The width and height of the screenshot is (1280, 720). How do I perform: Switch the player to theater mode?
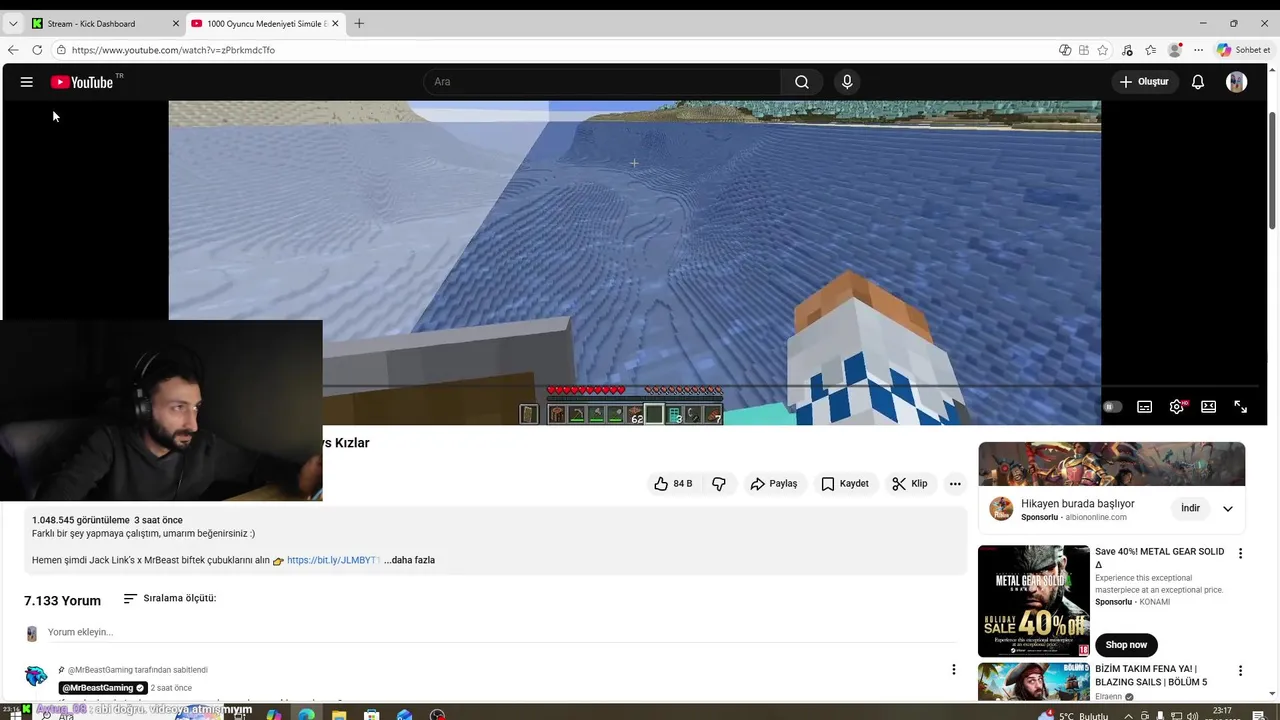click(1209, 407)
